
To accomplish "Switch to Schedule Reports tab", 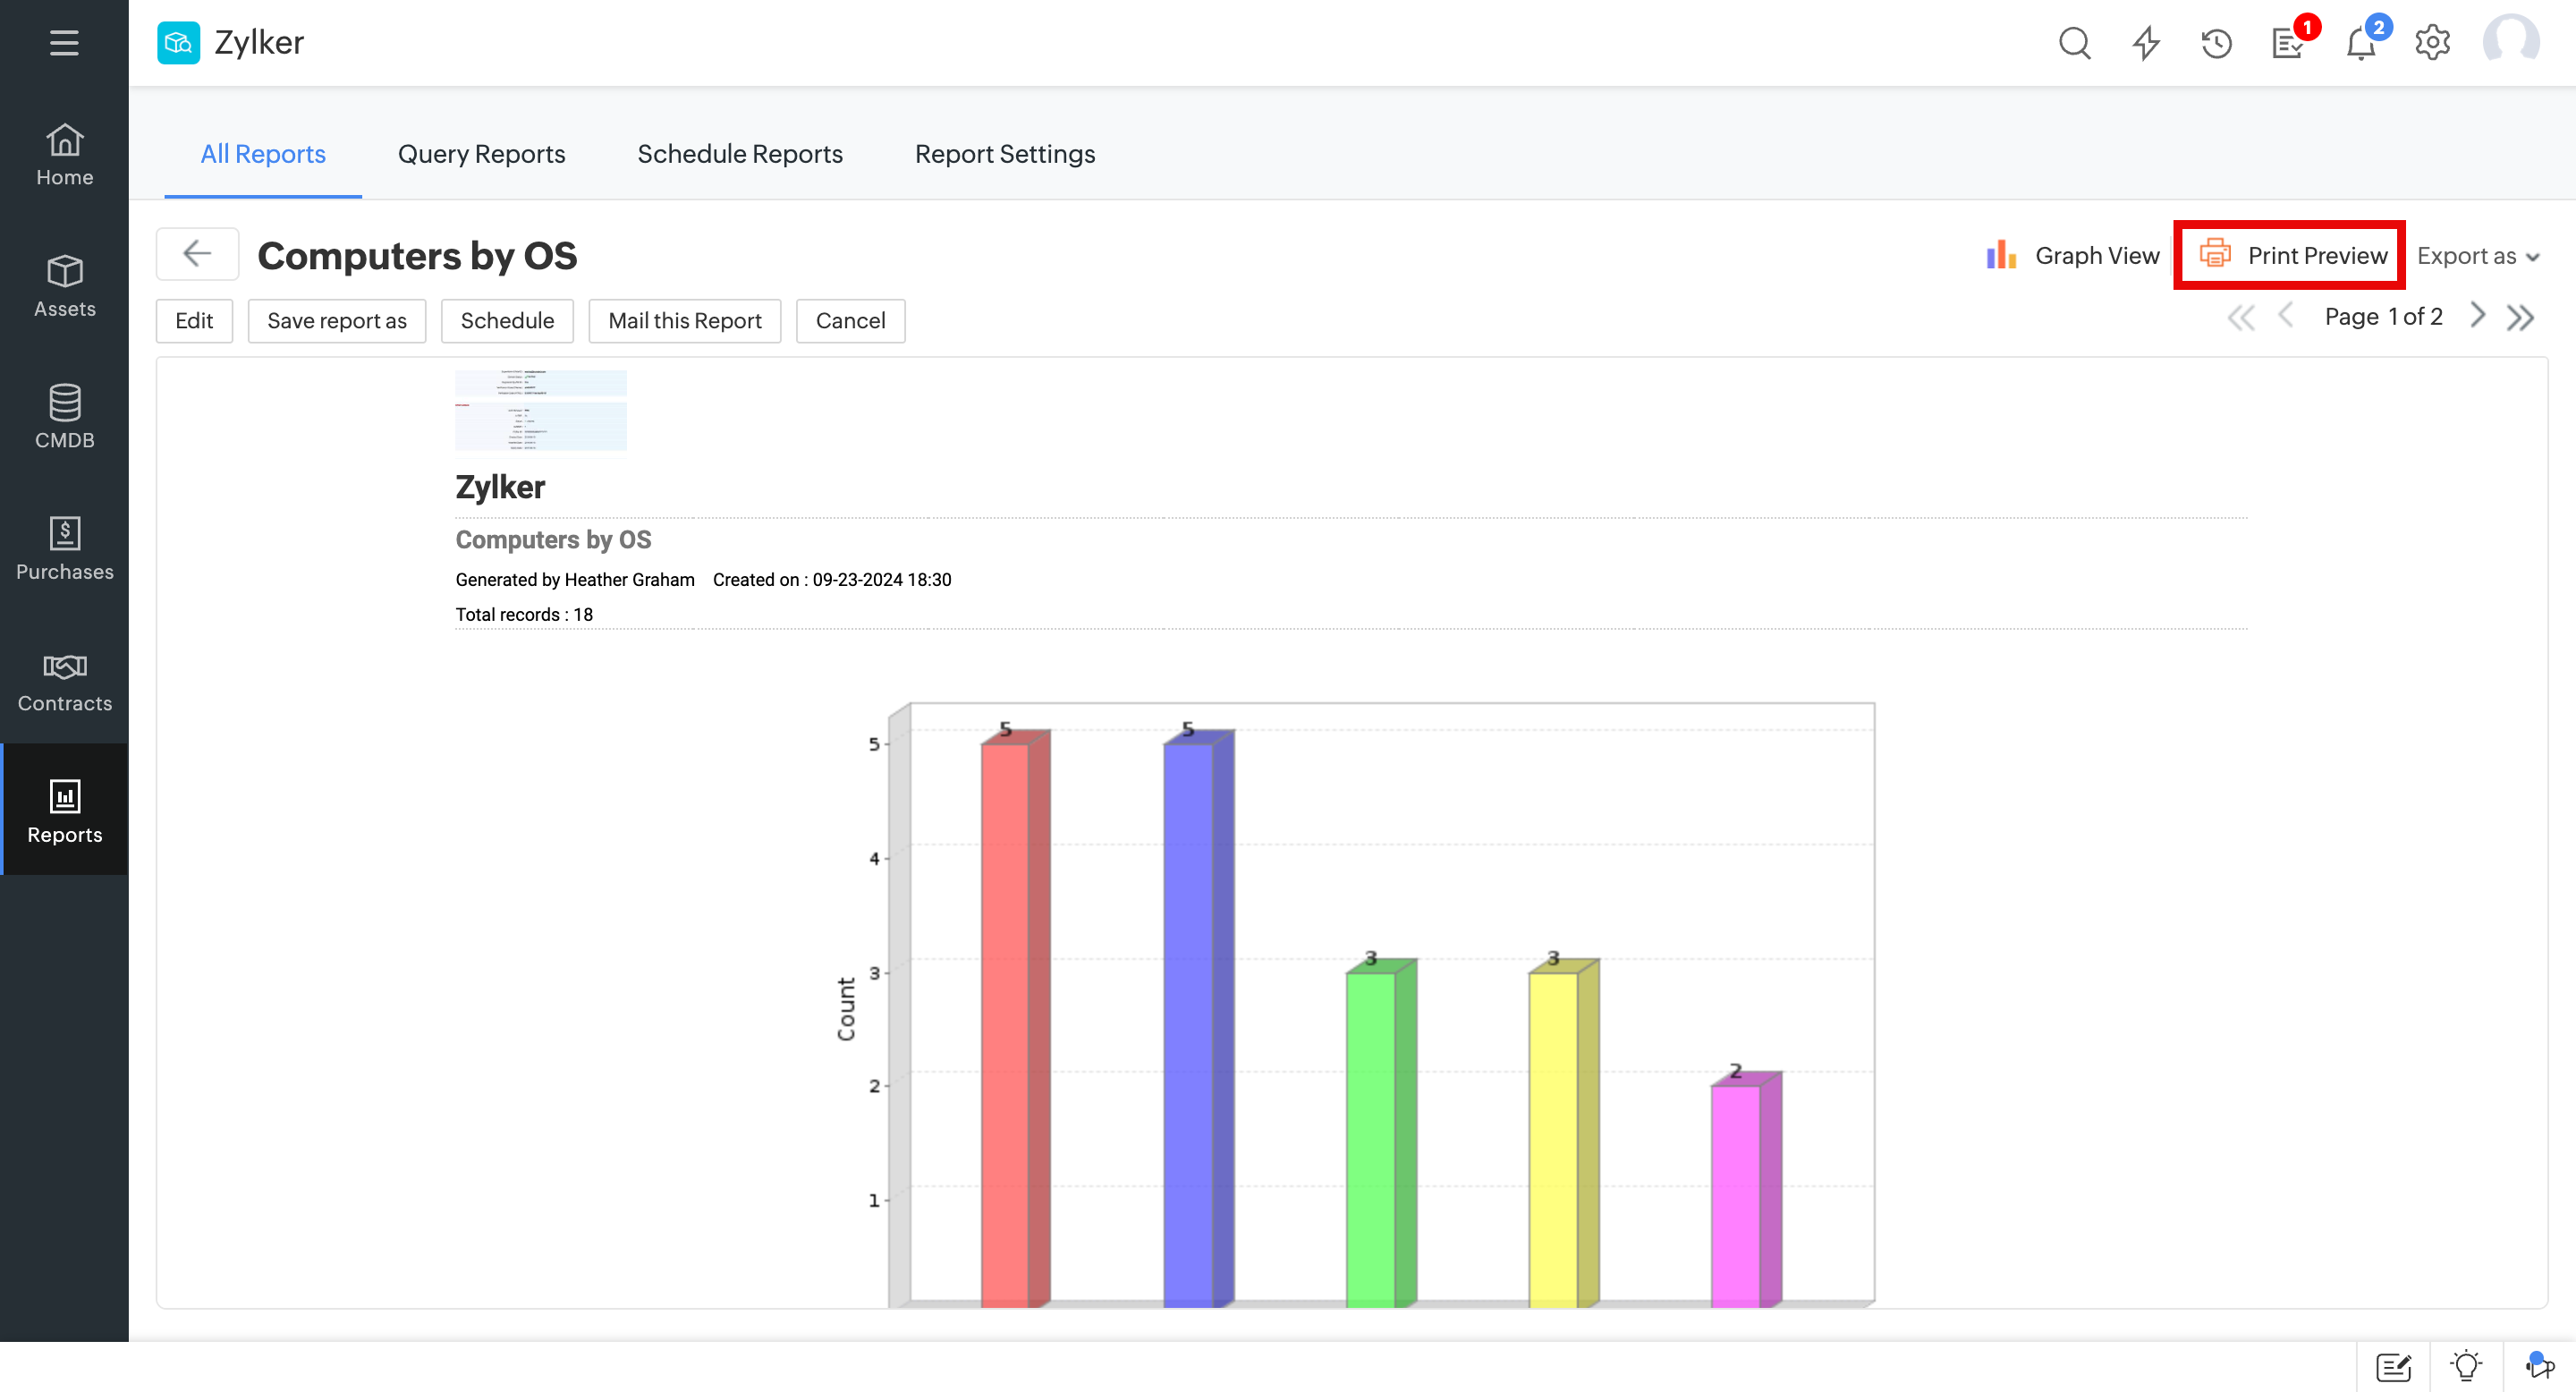I will click(739, 154).
